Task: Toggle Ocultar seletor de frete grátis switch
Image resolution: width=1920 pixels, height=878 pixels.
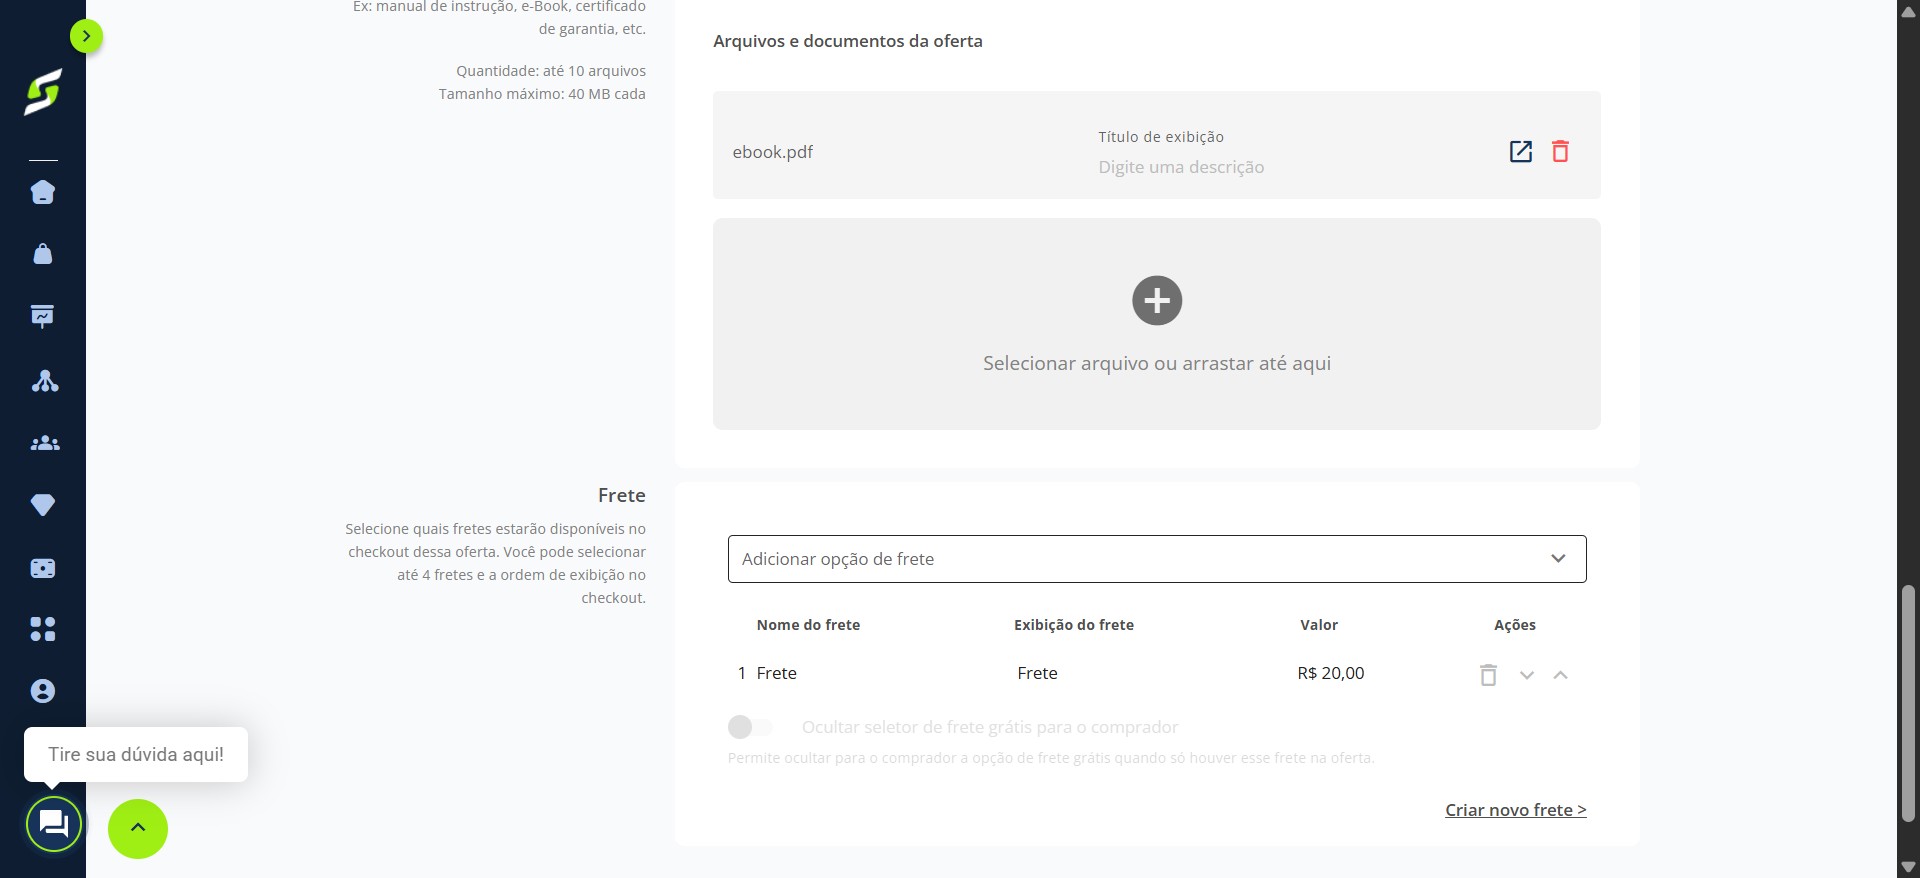Action: click(x=751, y=727)
